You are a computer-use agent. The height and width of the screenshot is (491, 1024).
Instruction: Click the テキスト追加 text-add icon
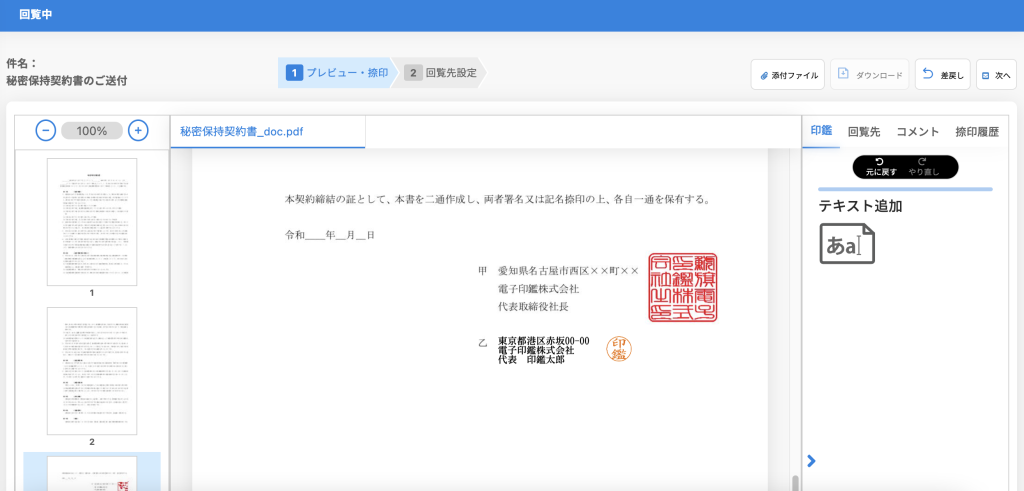pyautogui.click(x=847, y=244)
